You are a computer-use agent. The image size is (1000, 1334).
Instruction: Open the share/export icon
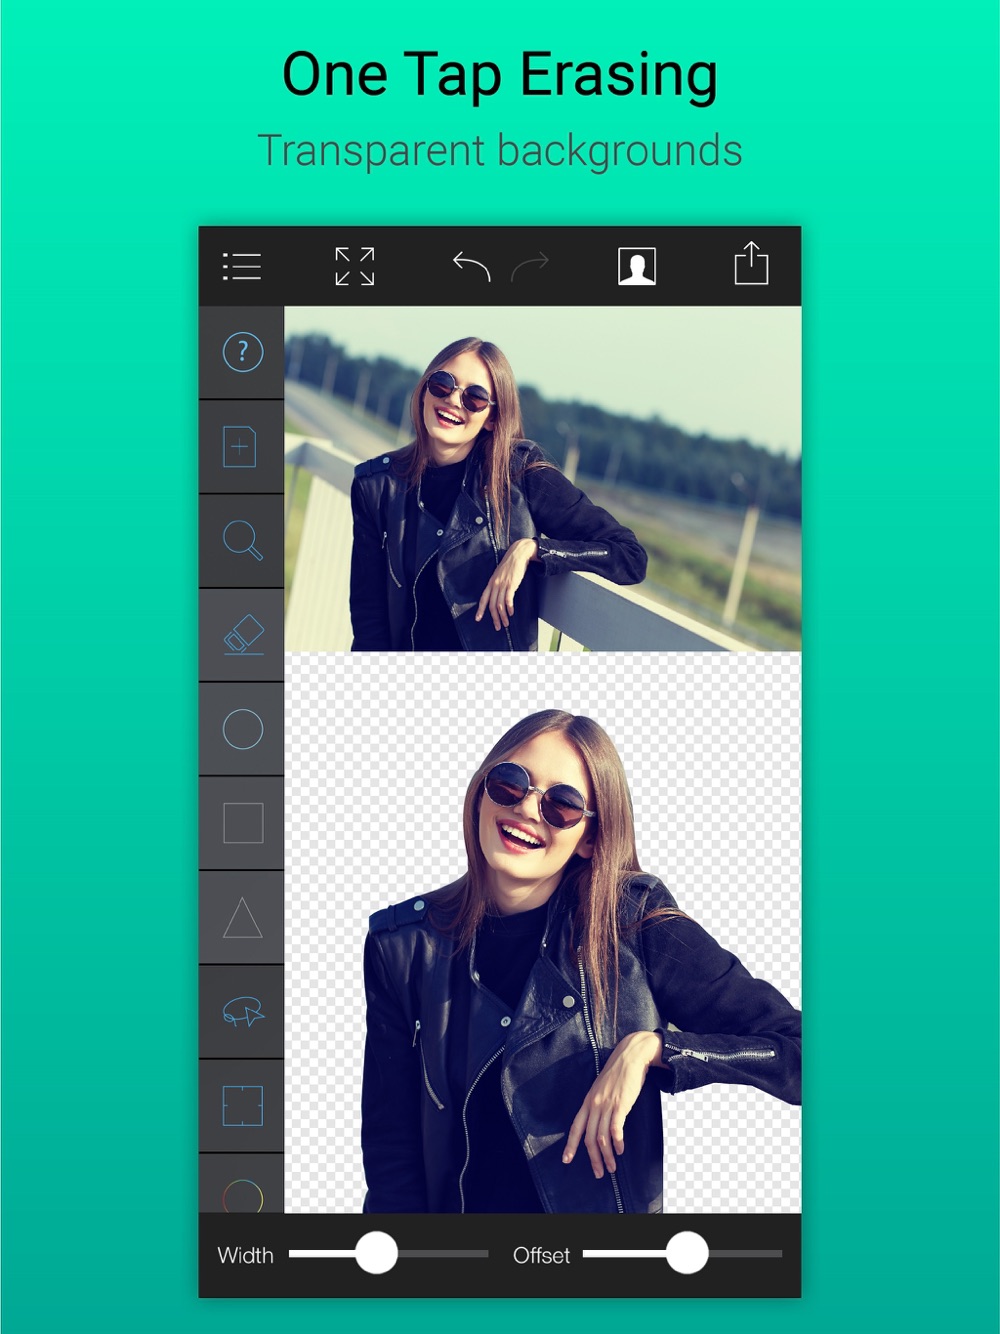pyautogui.click(x=751, y=263)
